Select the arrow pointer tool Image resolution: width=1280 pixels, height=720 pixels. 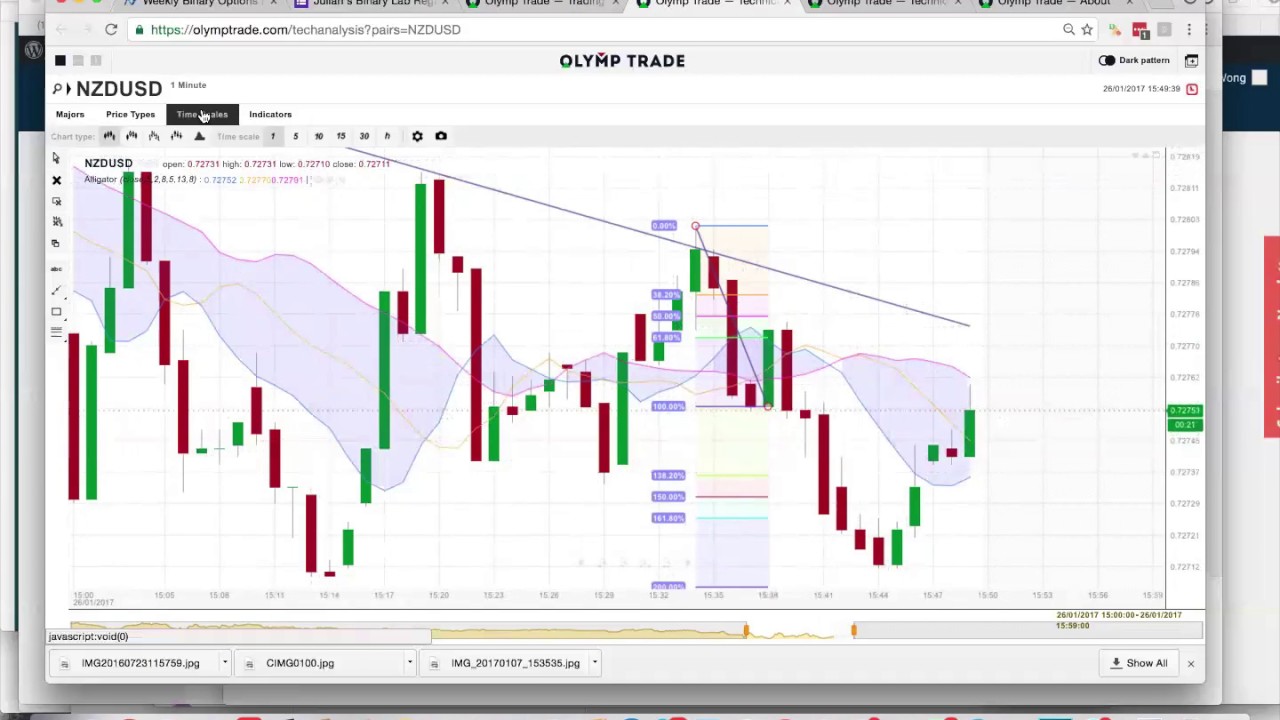click(56, 158)
